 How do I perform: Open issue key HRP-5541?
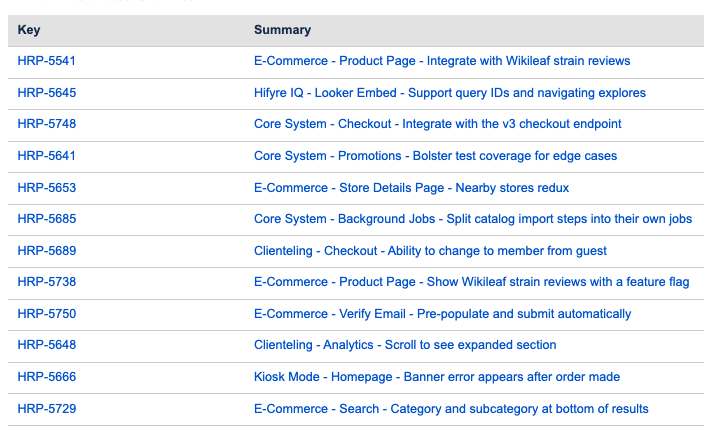[x=47, y=61]
